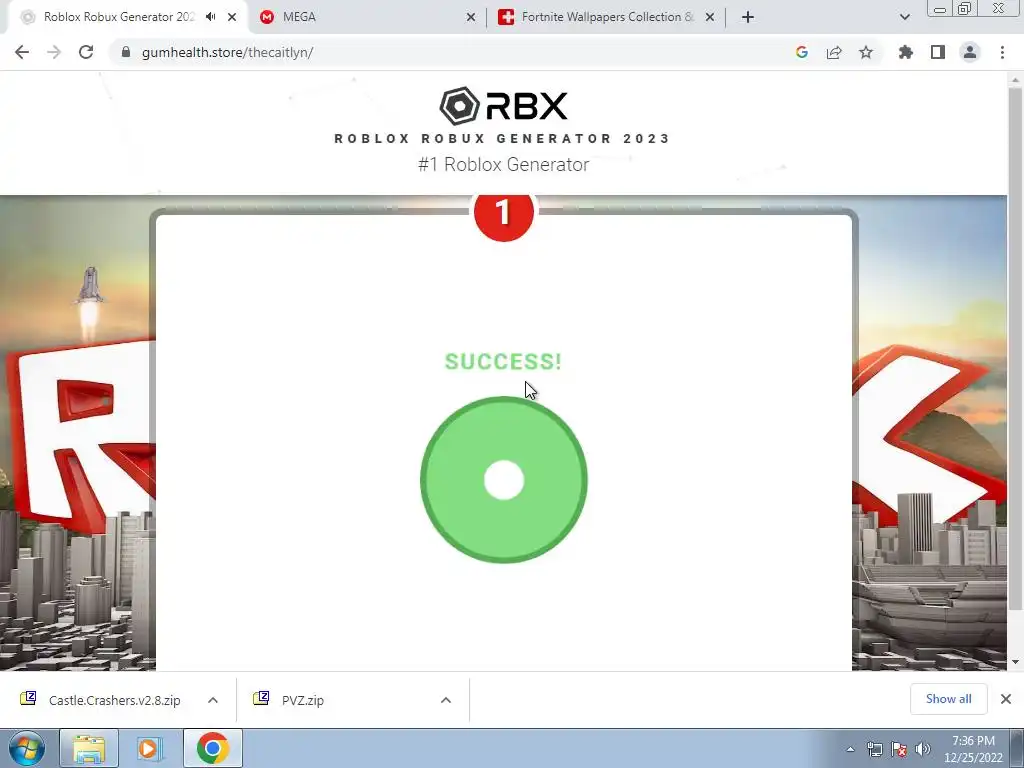View site information via the lock icon

point(126,52)
